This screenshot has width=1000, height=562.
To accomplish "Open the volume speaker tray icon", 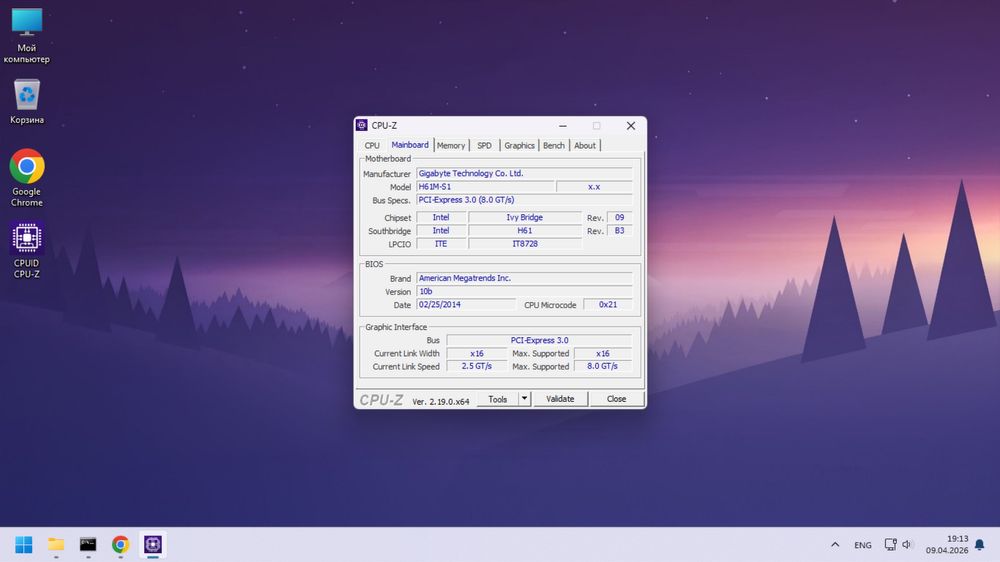I will point(906,544).
